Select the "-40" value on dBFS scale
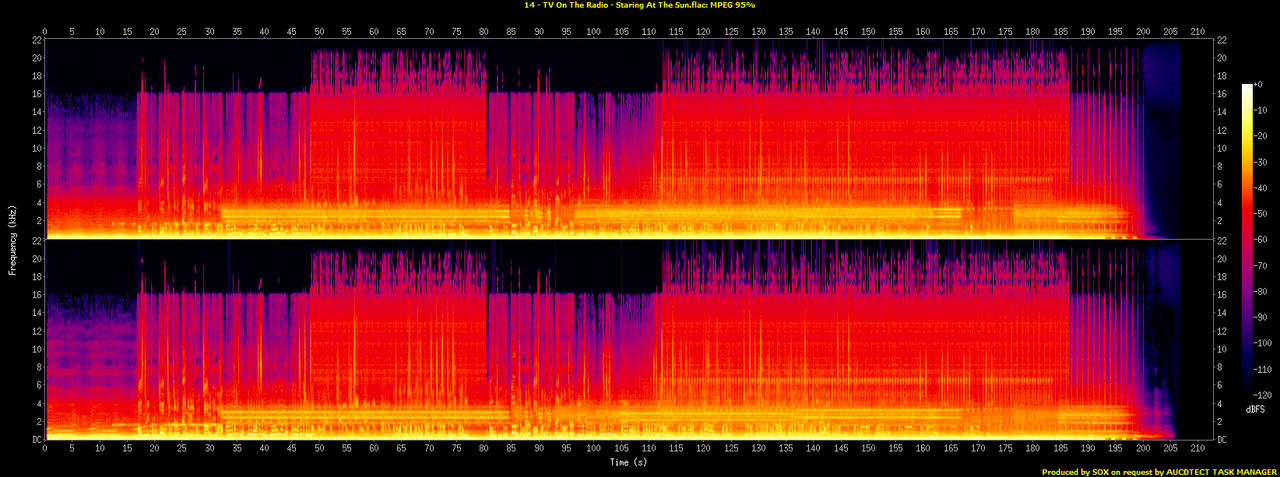Image resolution: width=1280 pixels, height=477 pixels. pos(1261,189)
